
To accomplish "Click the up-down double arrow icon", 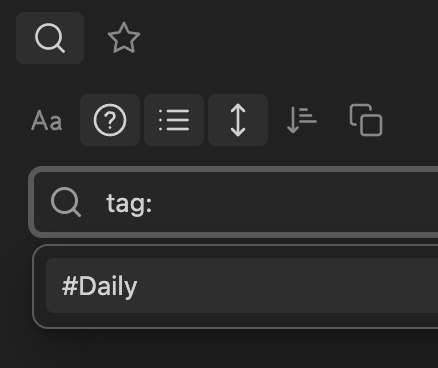I will [x=238, y=120].
